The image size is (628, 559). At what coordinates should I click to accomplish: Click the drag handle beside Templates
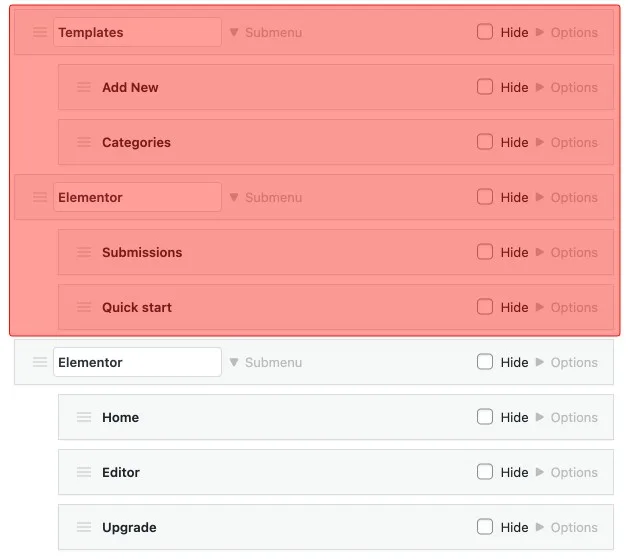tap(40, 32)
